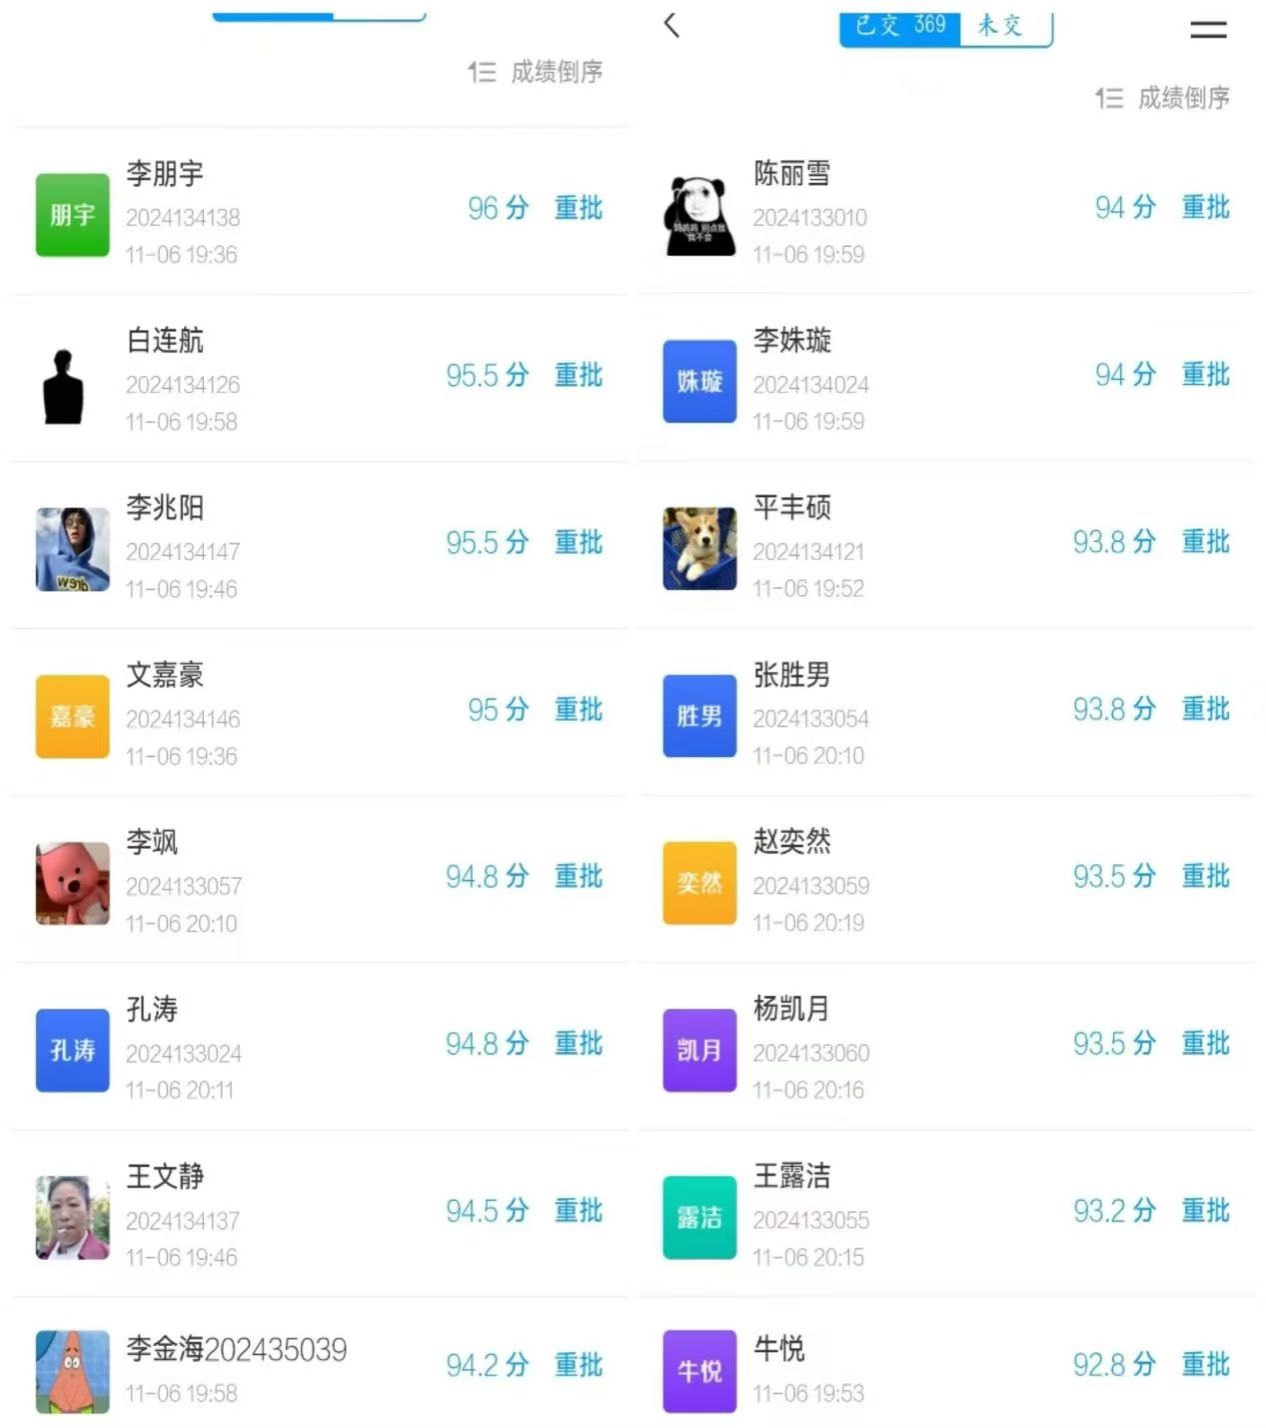Open 白连航's silhouette profile picture

pos(64,387)
